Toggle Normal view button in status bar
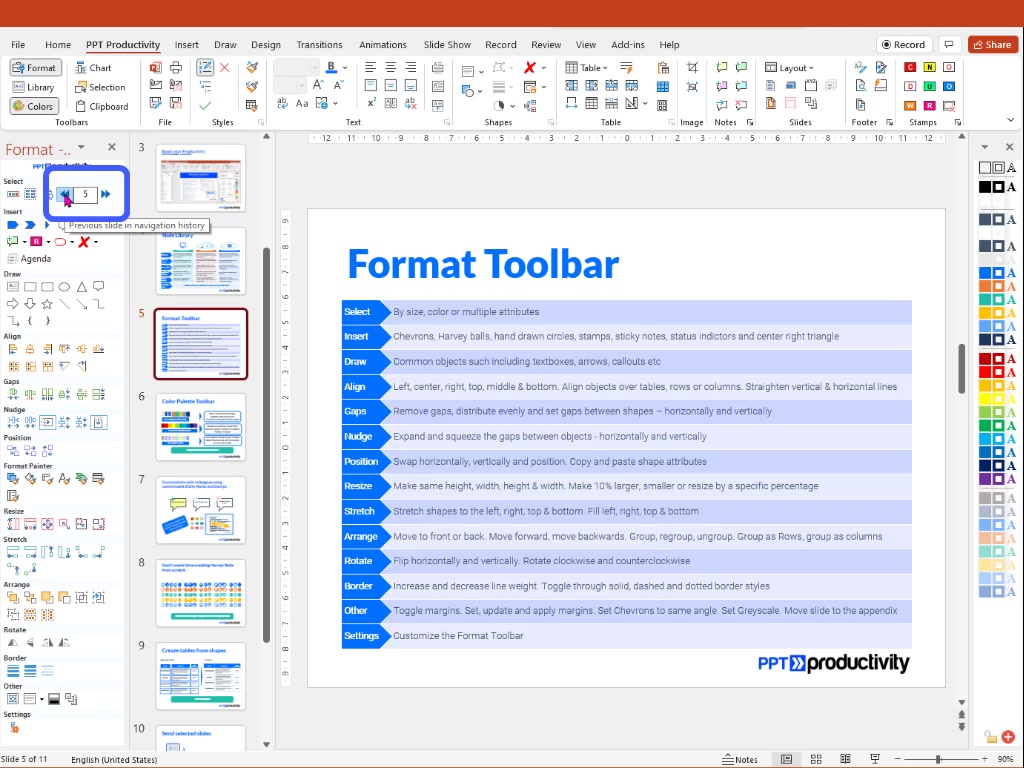1024x768 pixels. 787,759
